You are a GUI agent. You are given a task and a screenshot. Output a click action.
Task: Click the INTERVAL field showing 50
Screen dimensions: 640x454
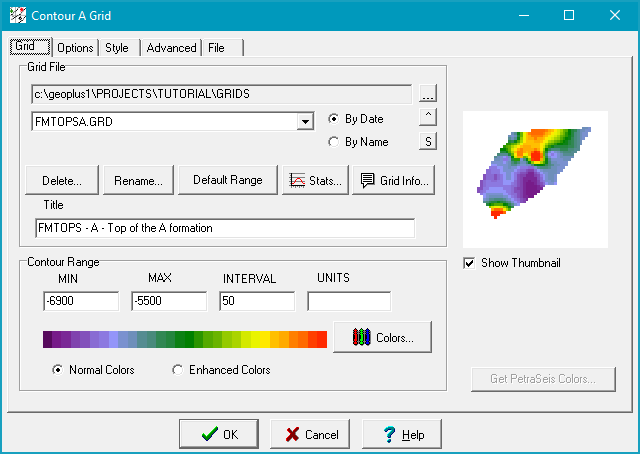[257, 301]
